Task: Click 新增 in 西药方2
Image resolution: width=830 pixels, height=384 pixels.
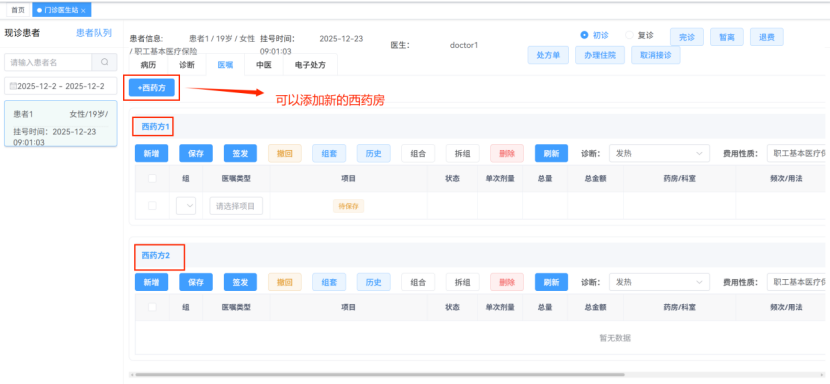Action: pos(151,282)
